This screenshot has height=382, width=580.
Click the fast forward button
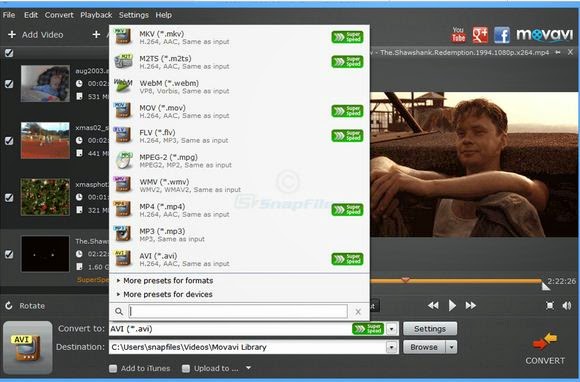coord(471,305)
